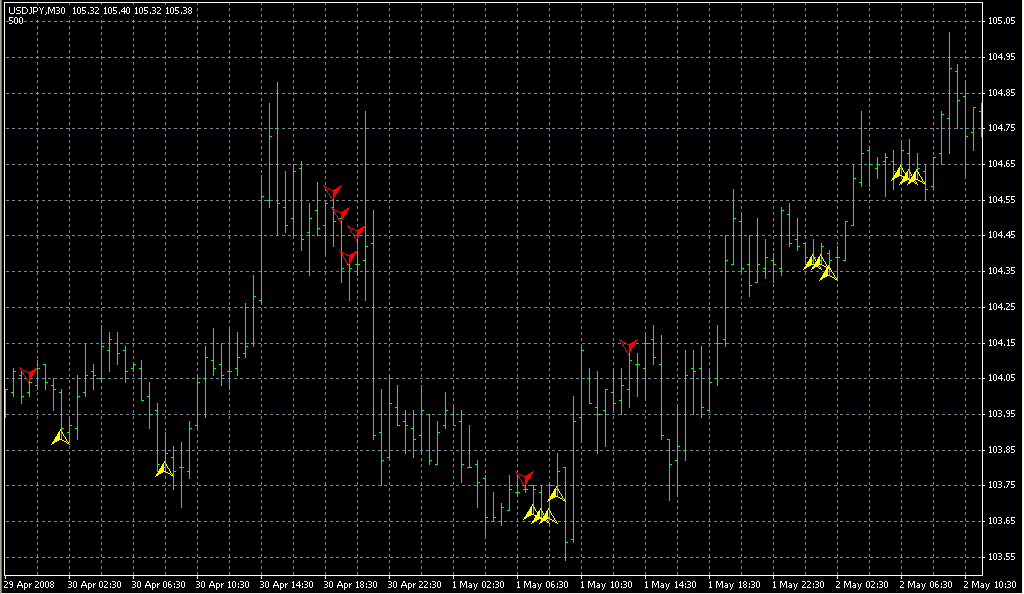Select the red sell arrow near 1 May 06:30
Viewport: 1024px width, 594px height.
tap(524, 478)
